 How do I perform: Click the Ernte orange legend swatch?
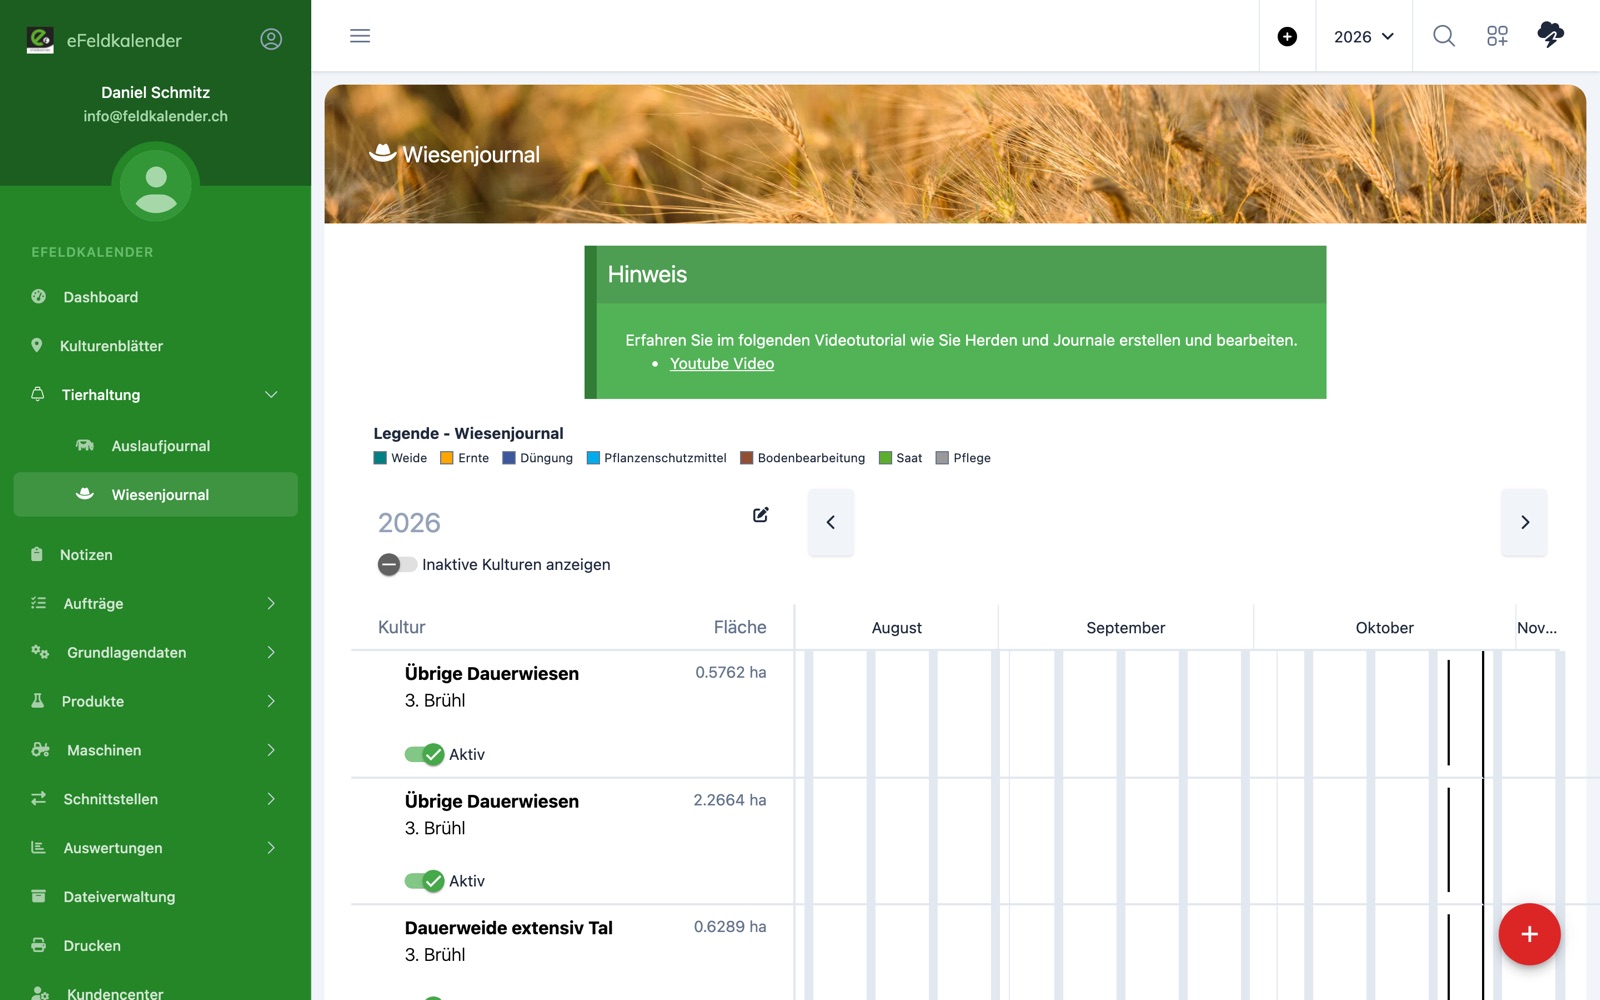click(447, 458)
